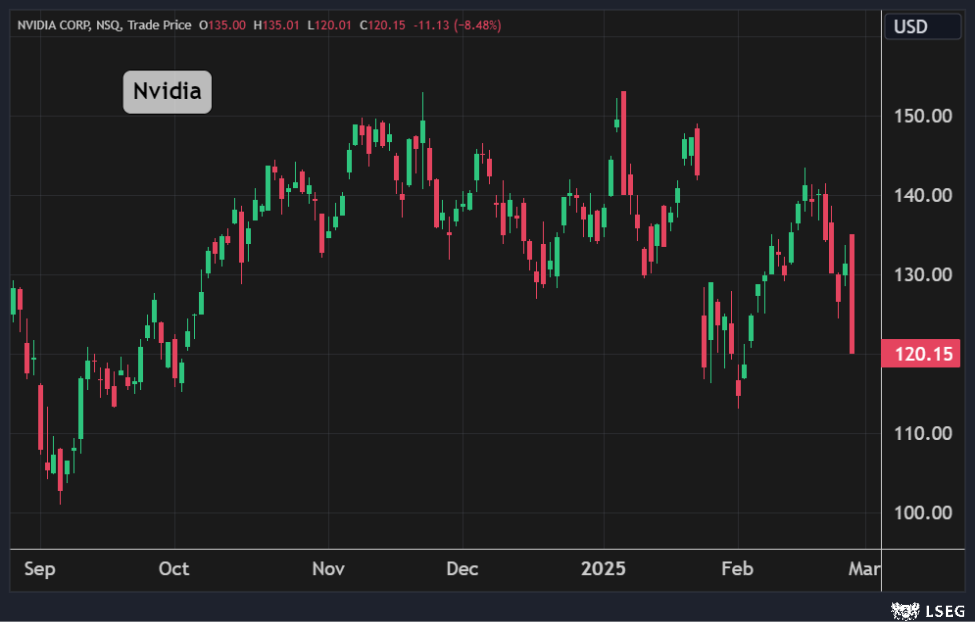Click the 110.00 price axis label
The image size is (975, 622).
click(x=921, y=433)
